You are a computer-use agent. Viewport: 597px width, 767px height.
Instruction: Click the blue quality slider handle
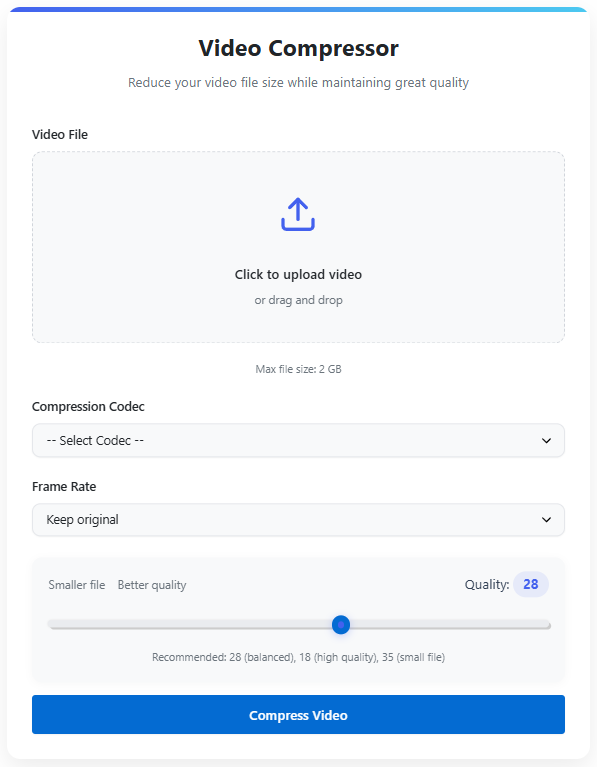[x=341, y=625]
